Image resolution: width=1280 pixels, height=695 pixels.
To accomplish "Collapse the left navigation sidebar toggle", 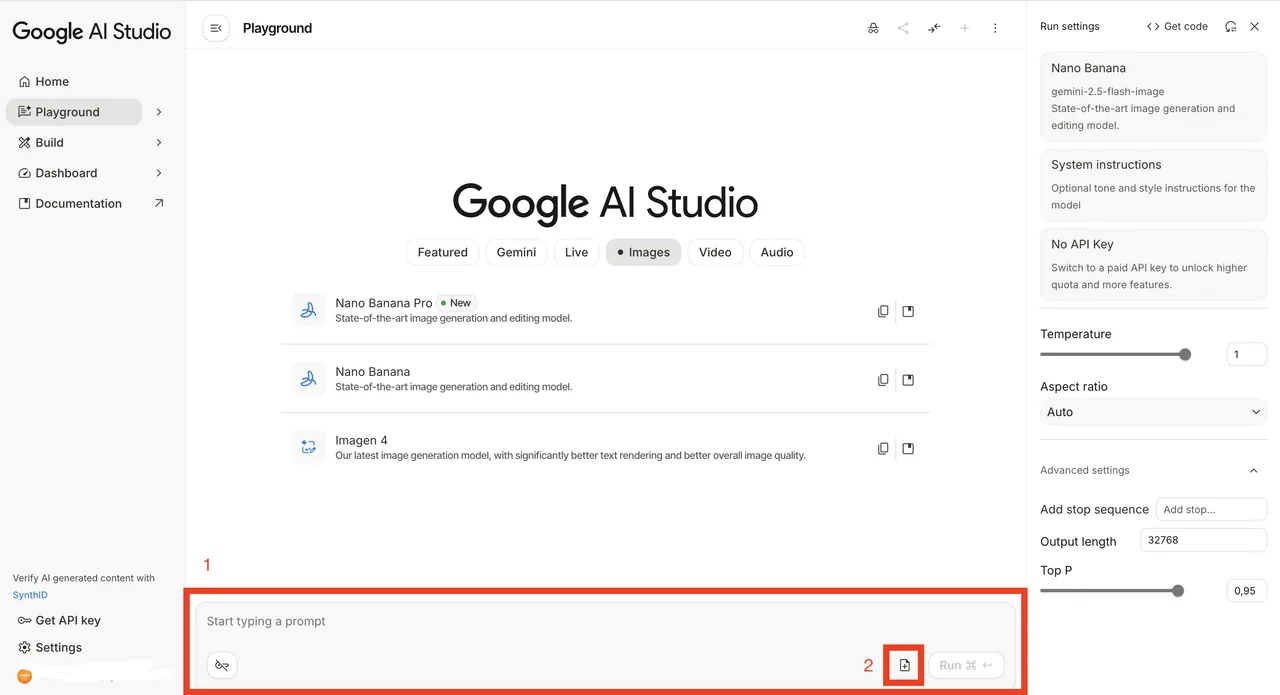I will (216, 28).
